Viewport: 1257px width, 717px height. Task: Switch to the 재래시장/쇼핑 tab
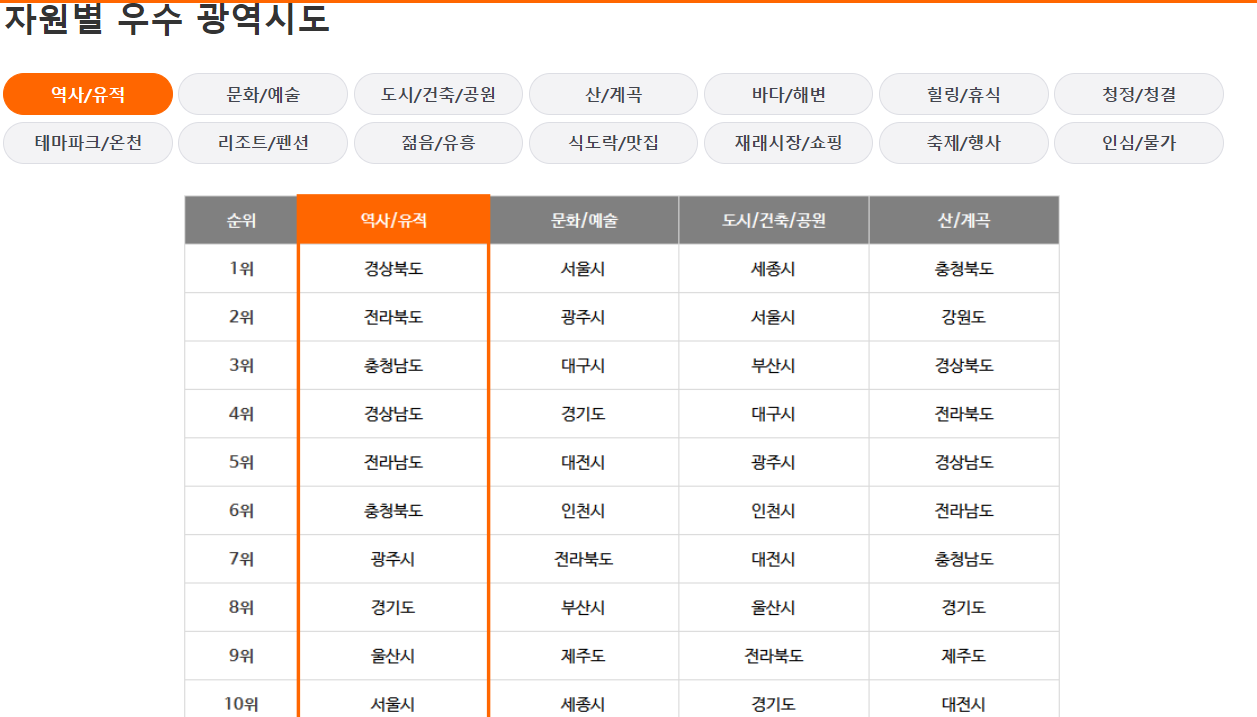tap(789, 143)
